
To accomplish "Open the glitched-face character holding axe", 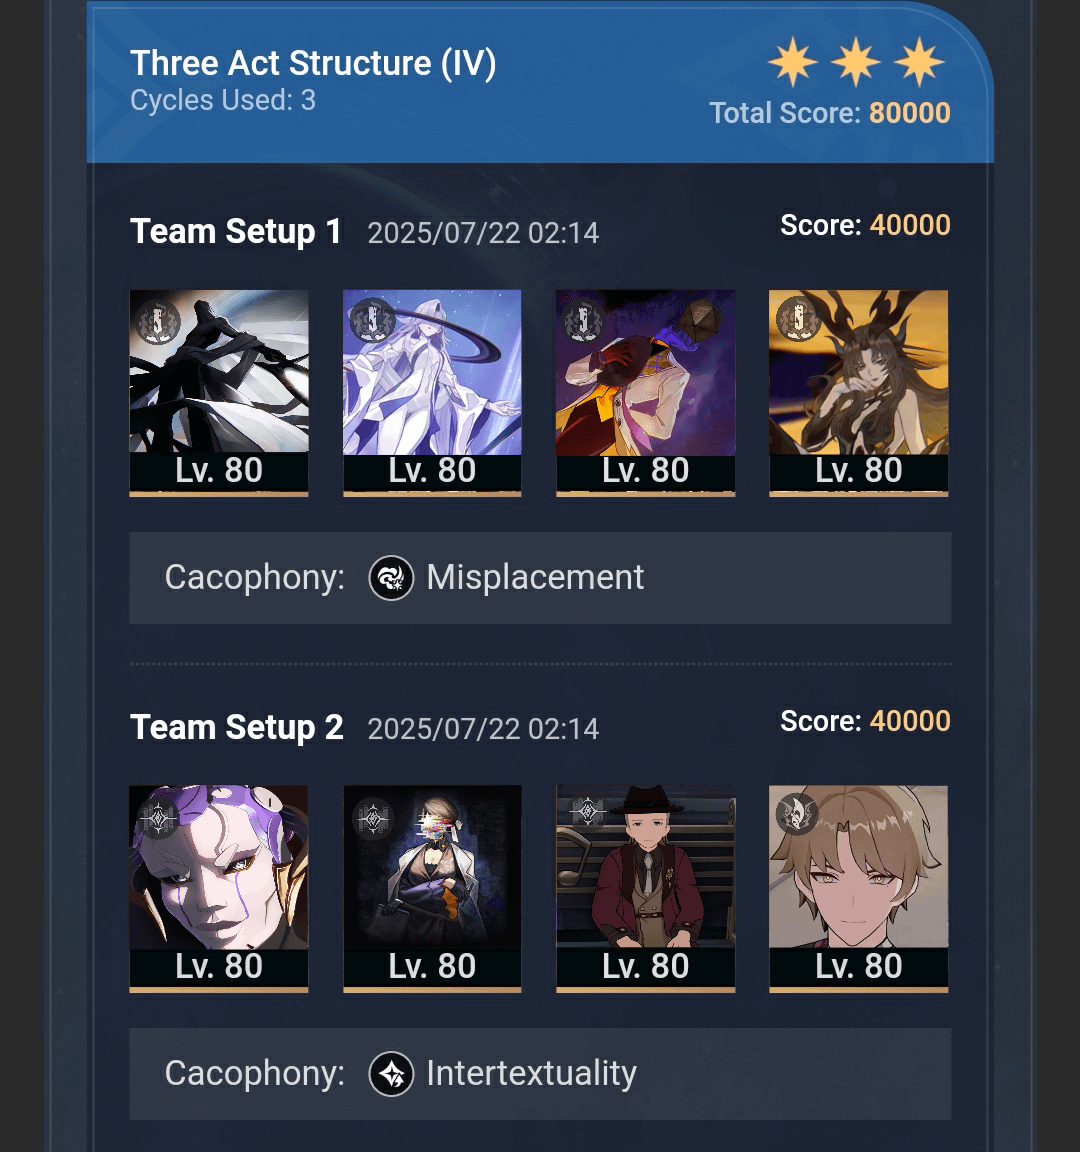I will [432, 889].
